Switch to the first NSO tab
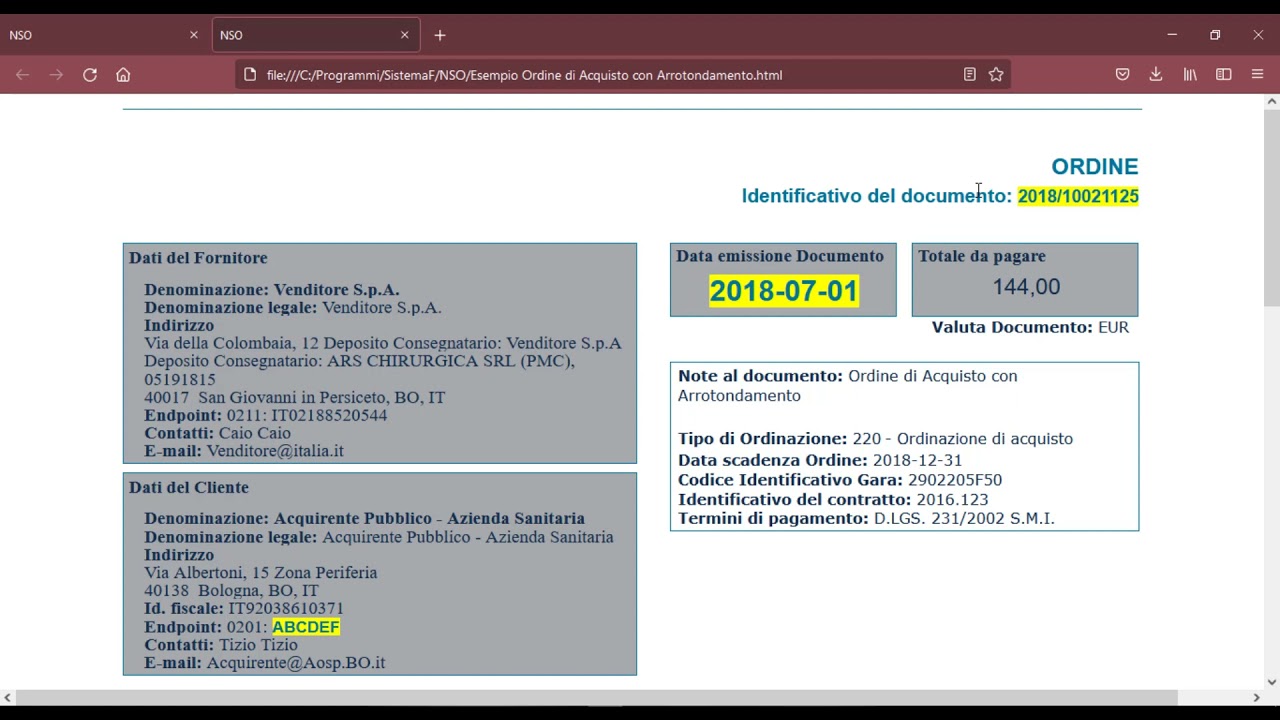Screen dimensions: 1280x720 click(105, 35)
